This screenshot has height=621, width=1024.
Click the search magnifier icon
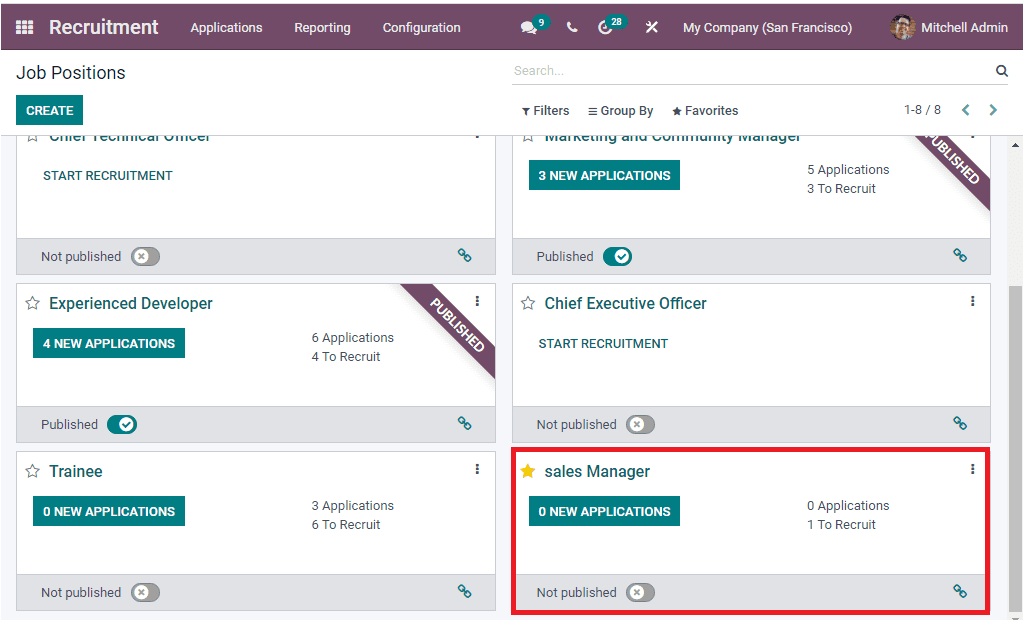pyautogui.click(x=1002, y=71)
